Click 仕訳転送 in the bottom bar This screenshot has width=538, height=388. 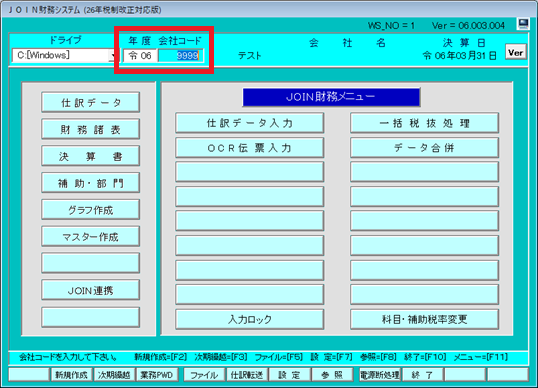coord(247,375)
